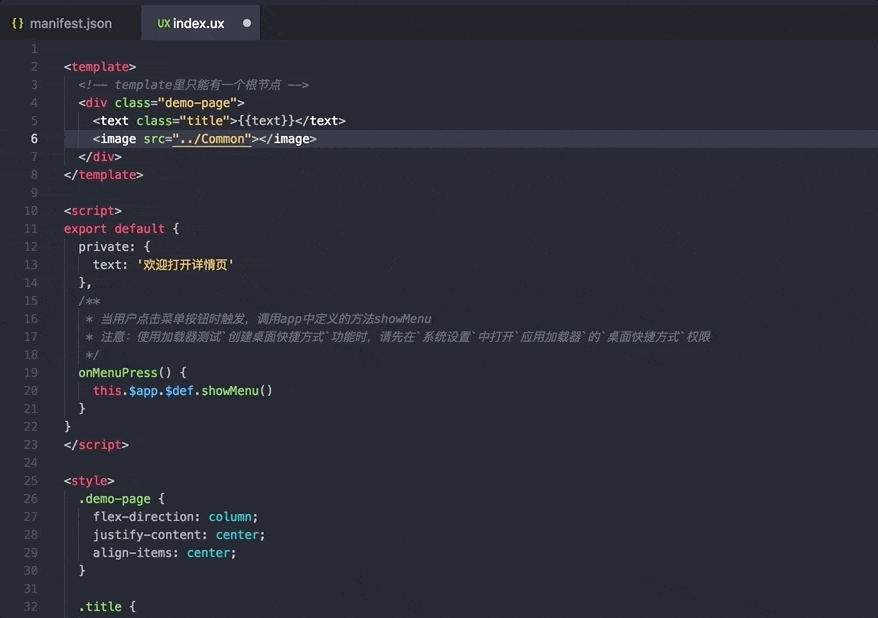Click the UX file icon on index.ux tab
Screen dimensions: 878x618
pyautogui.click(x=164, y=24)
